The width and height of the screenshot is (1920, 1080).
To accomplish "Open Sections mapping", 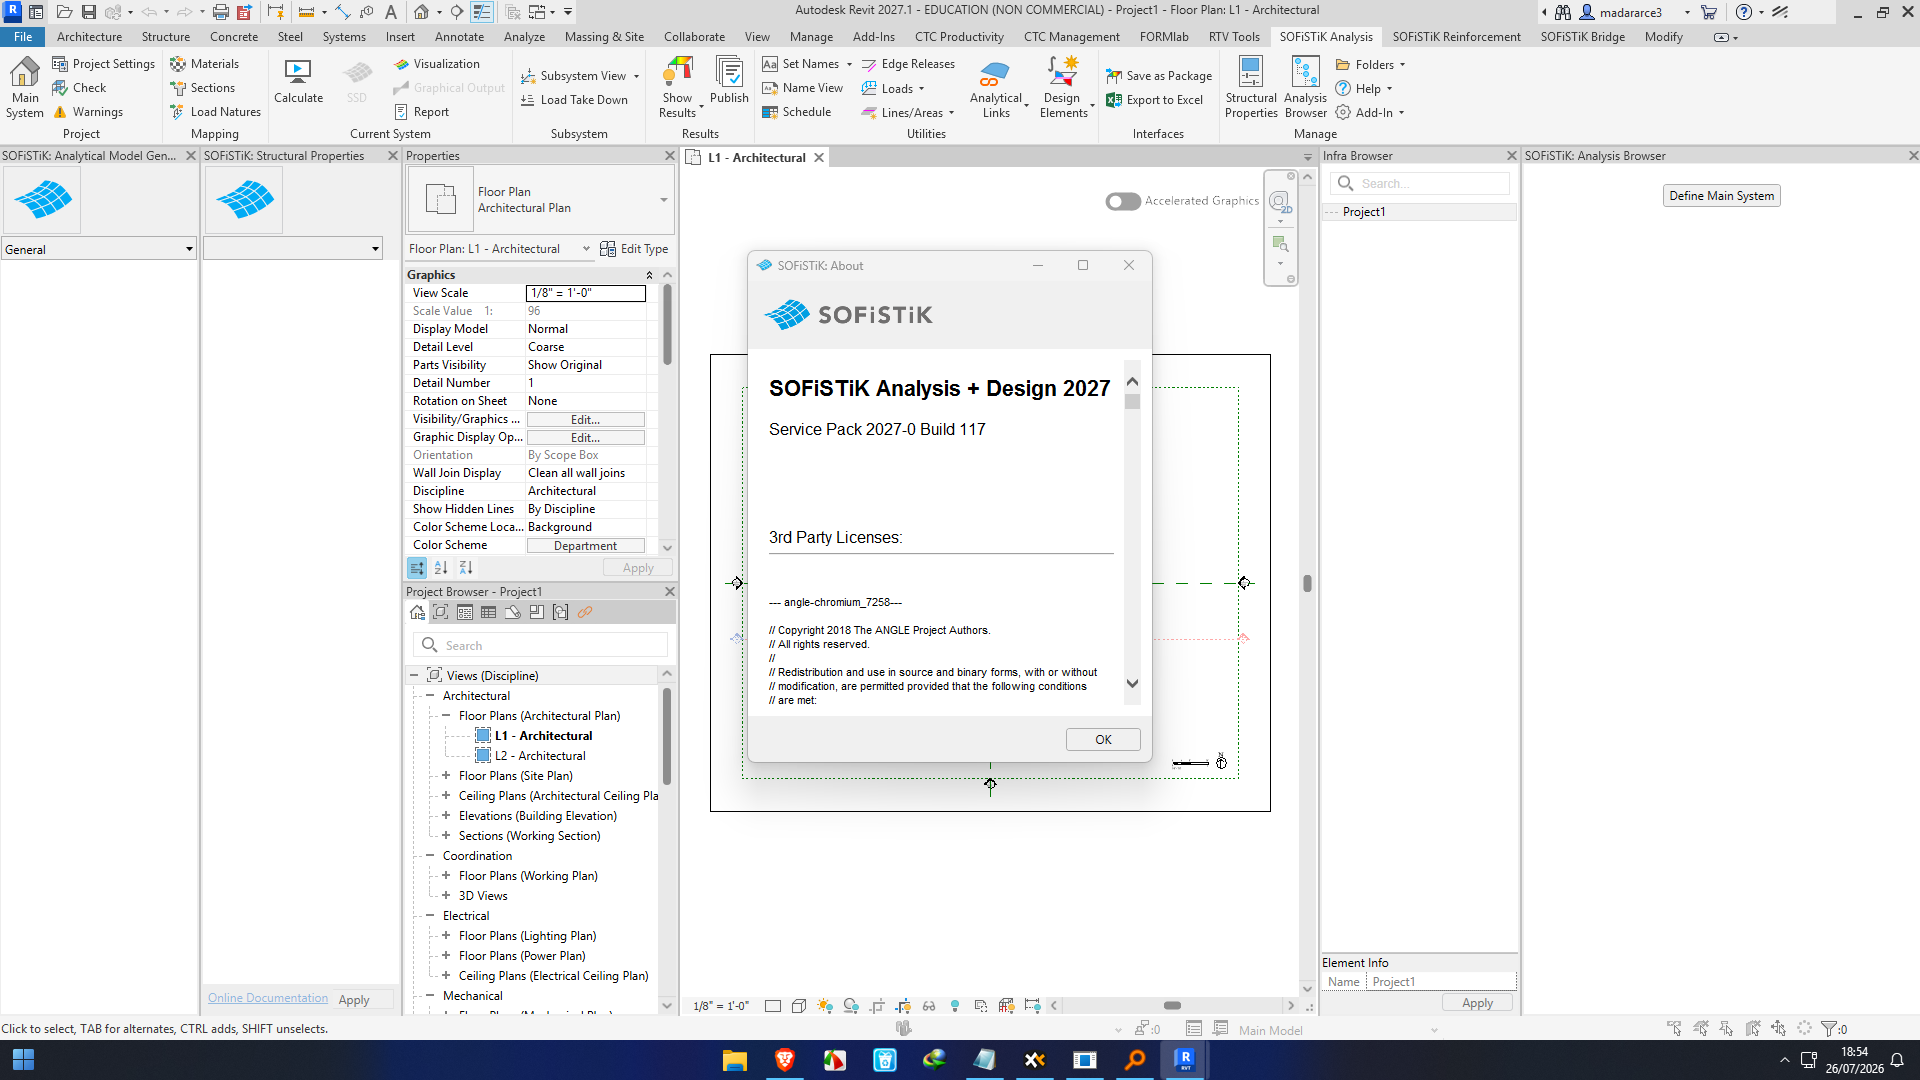I will click(202, 88).
